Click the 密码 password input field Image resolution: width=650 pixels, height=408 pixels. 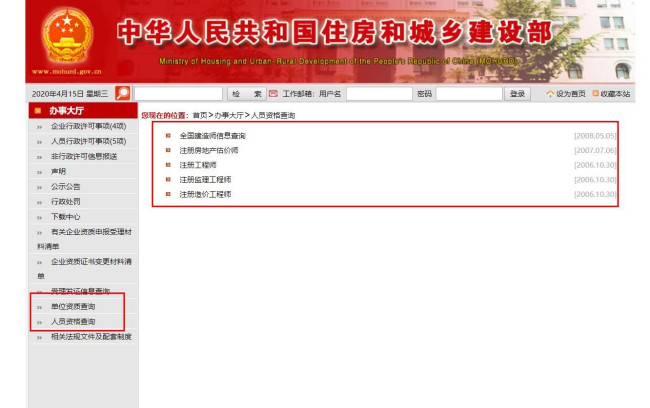[x=468, y=94]
